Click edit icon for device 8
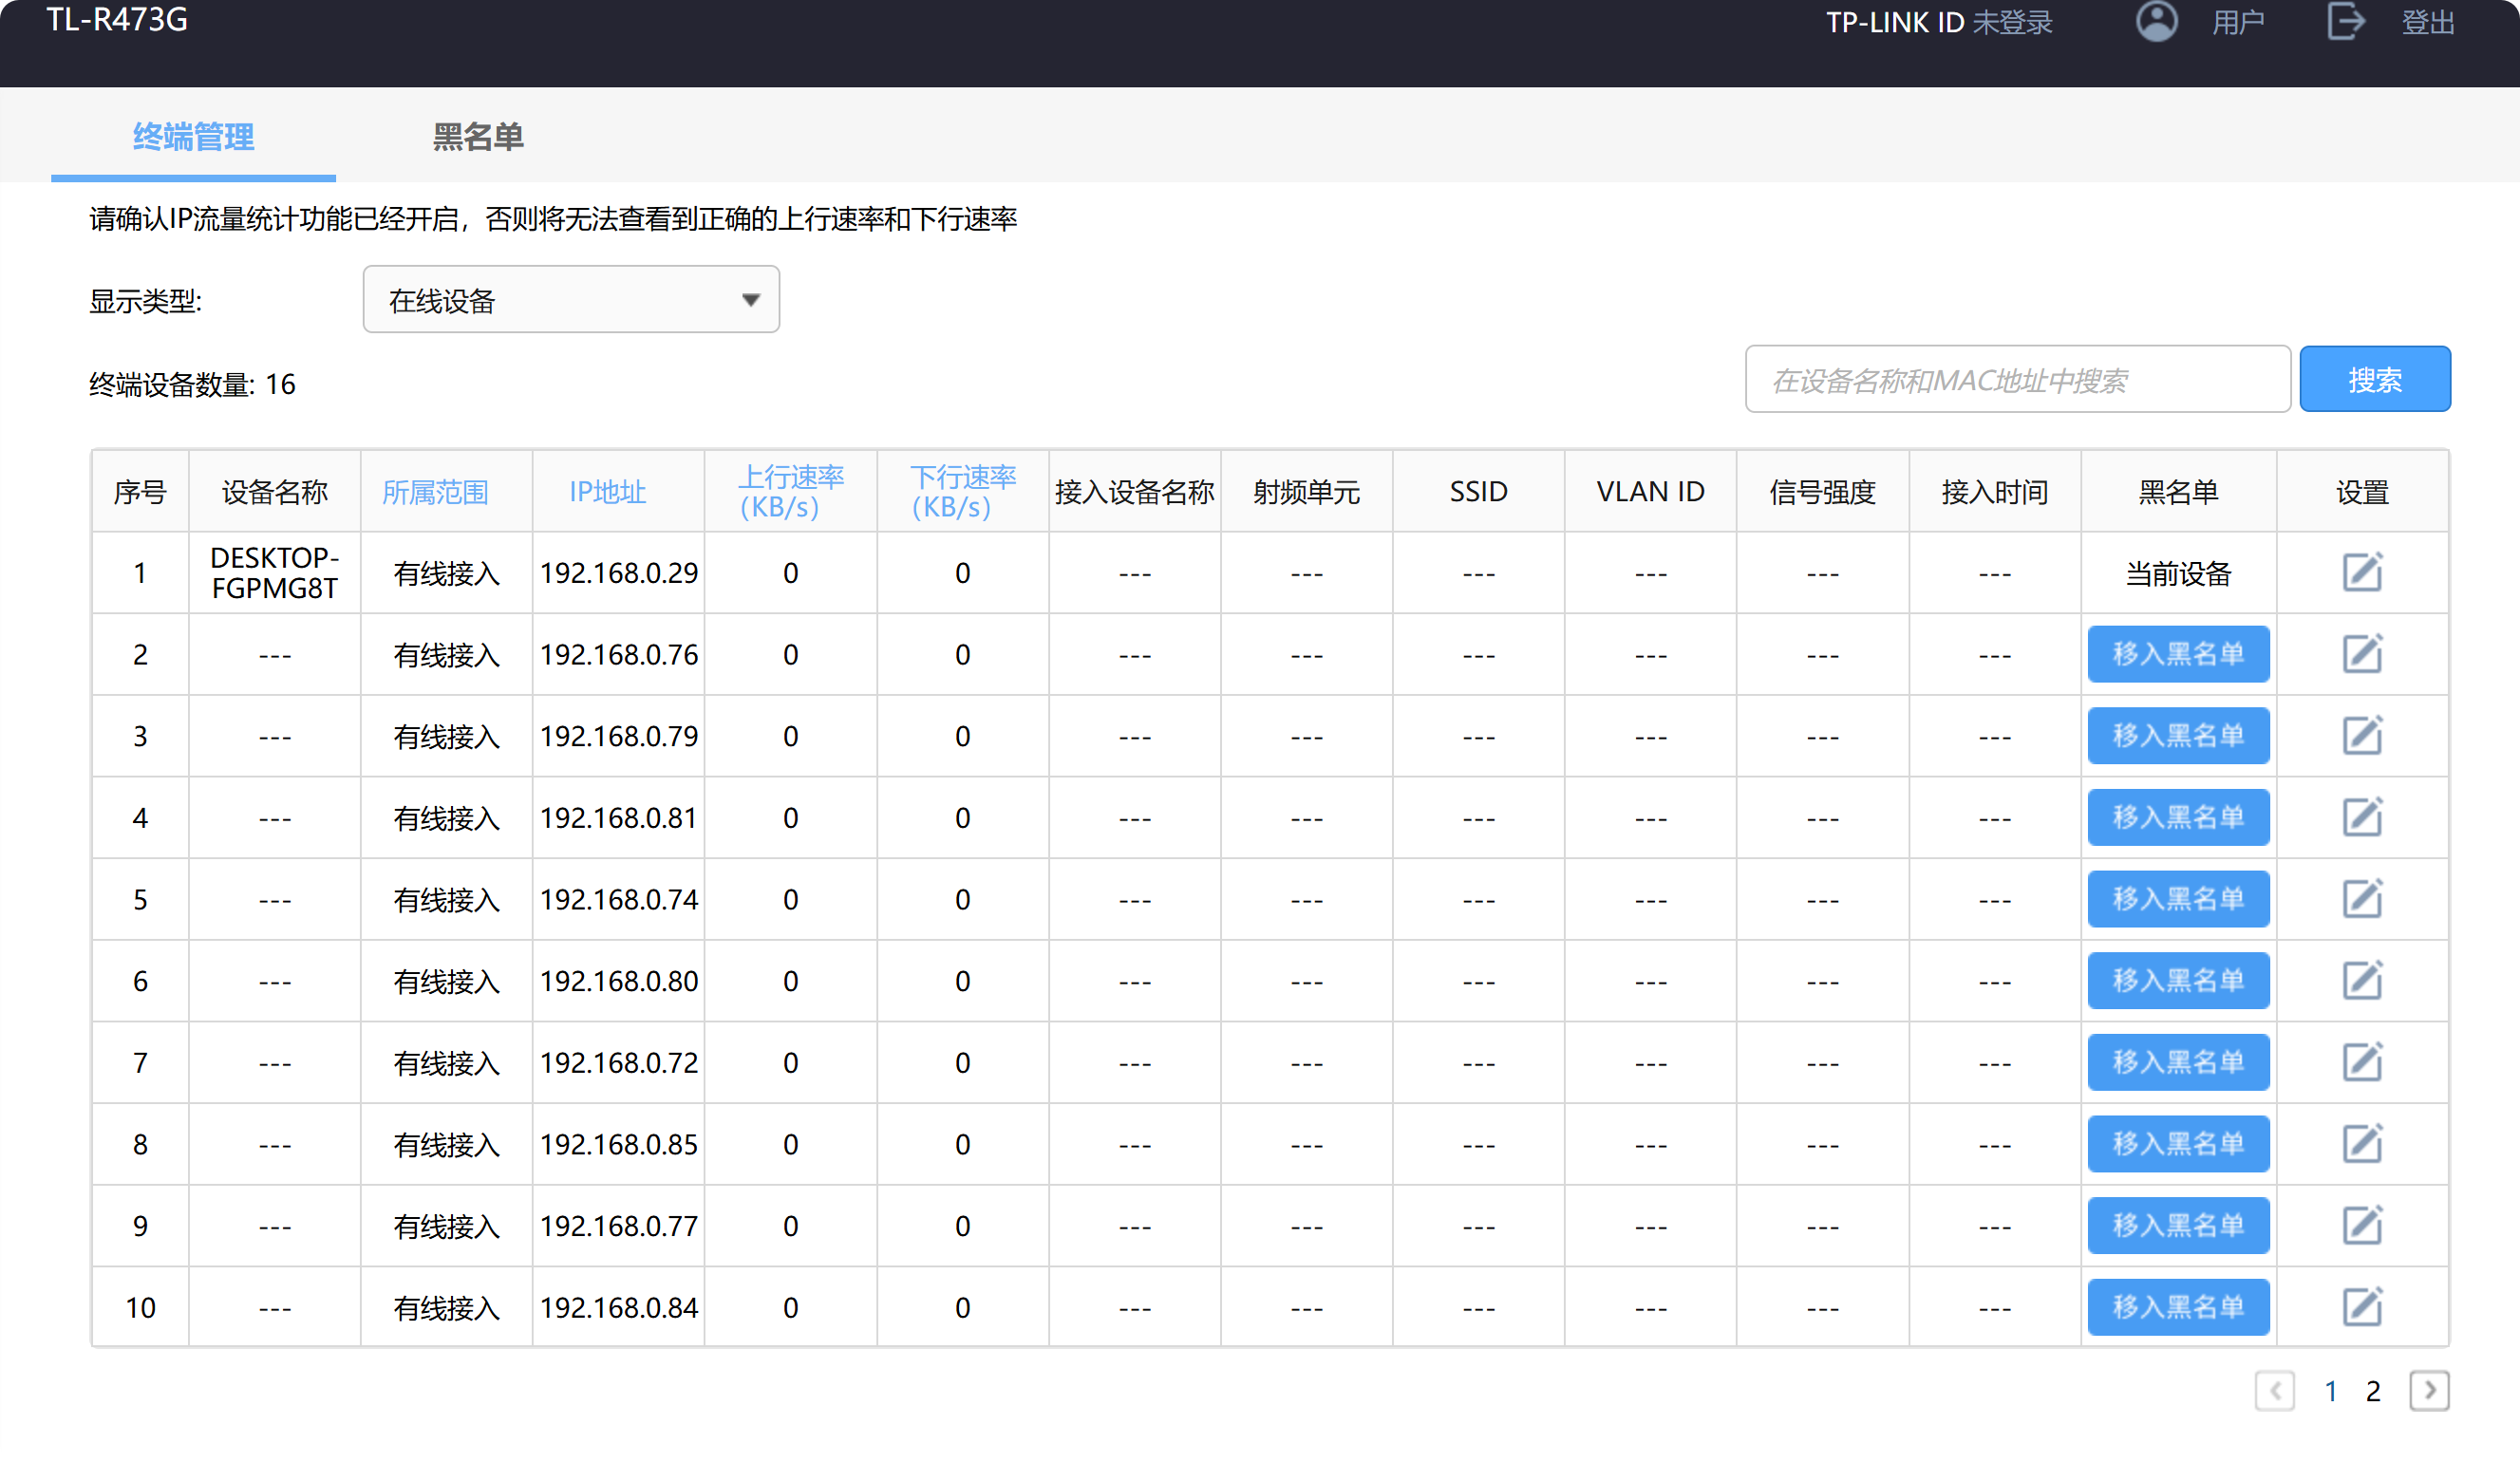 point(2362,1144)
